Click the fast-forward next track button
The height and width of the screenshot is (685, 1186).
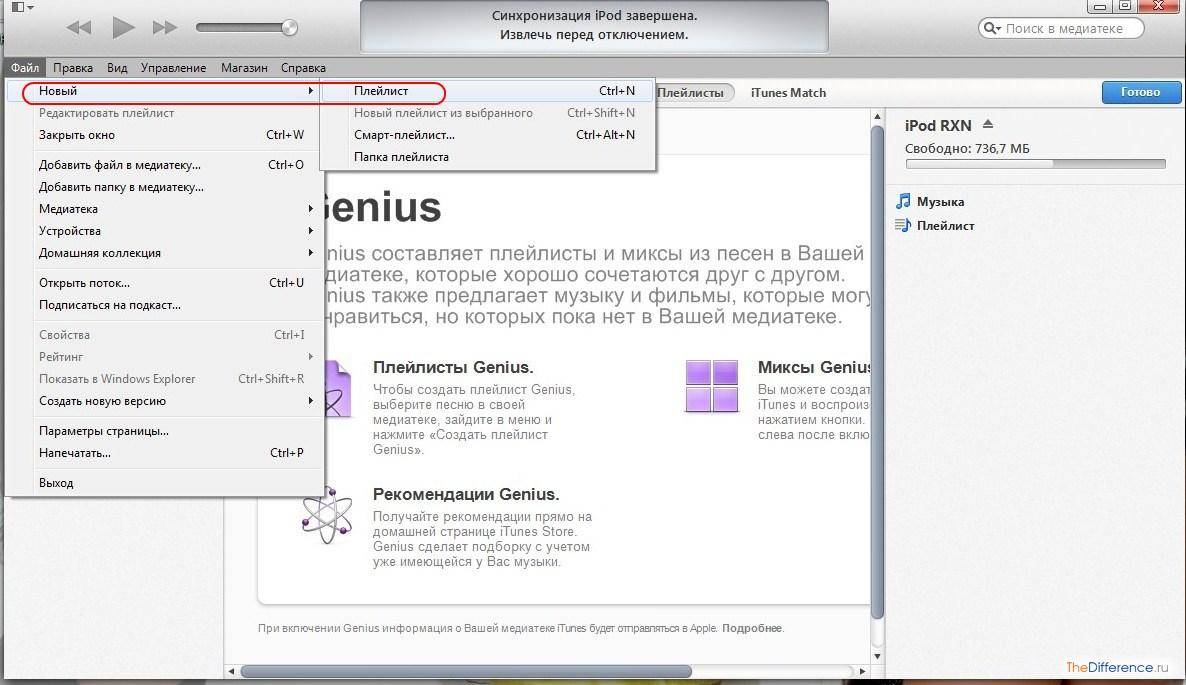(x=165, y=28)
